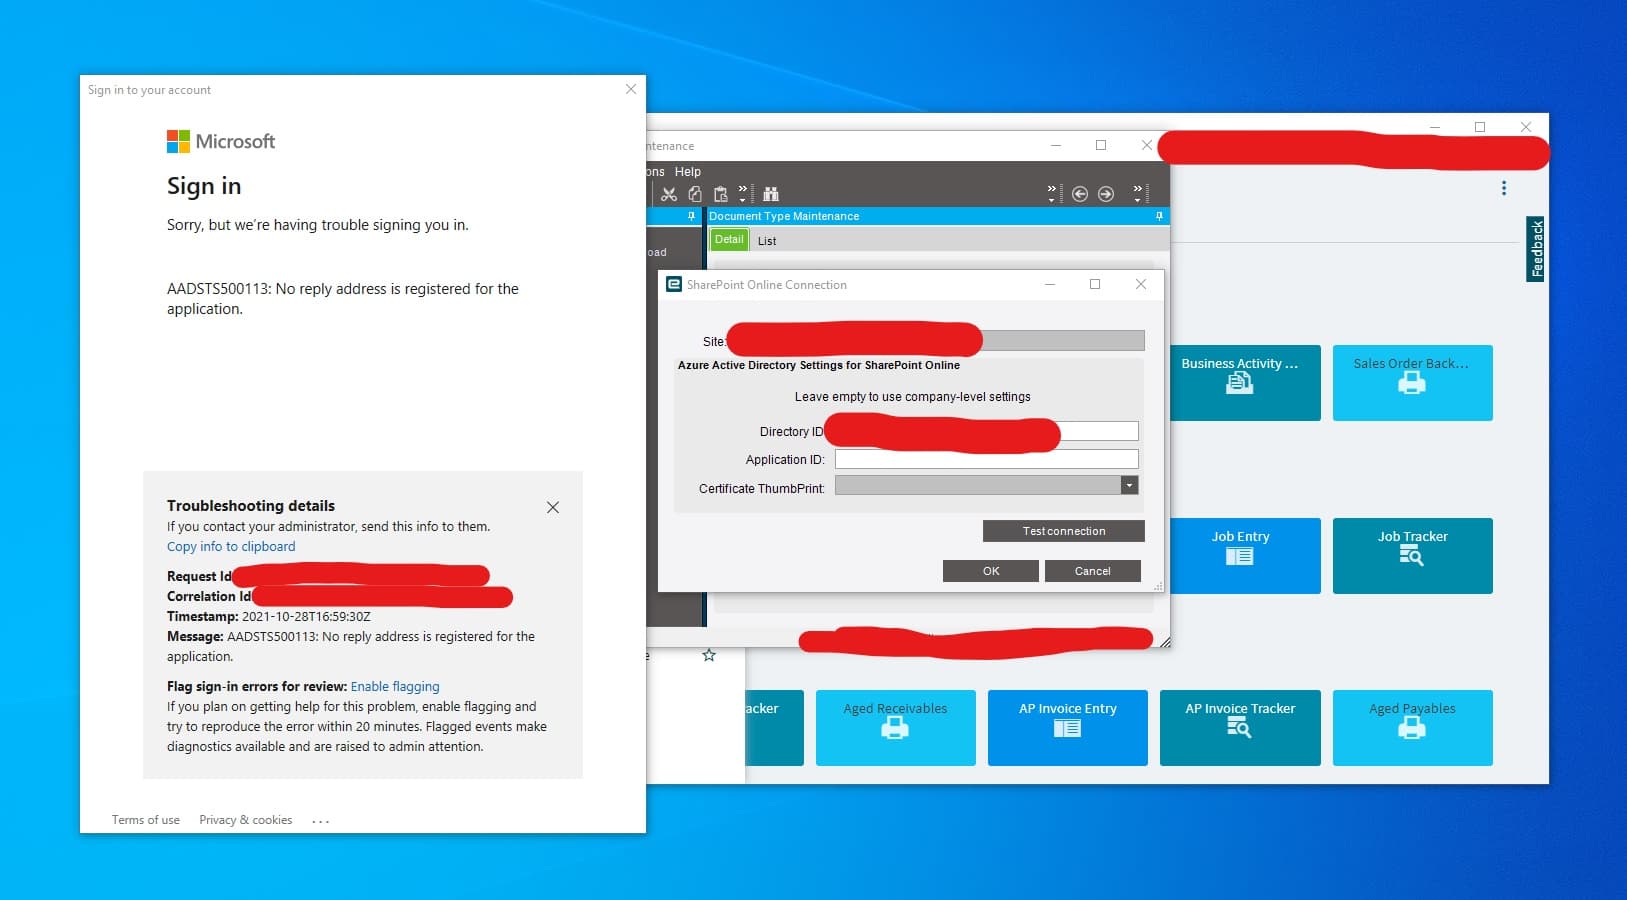Click the Feedback side tab
The image size is (1627, 900).
pos(1536,249)
